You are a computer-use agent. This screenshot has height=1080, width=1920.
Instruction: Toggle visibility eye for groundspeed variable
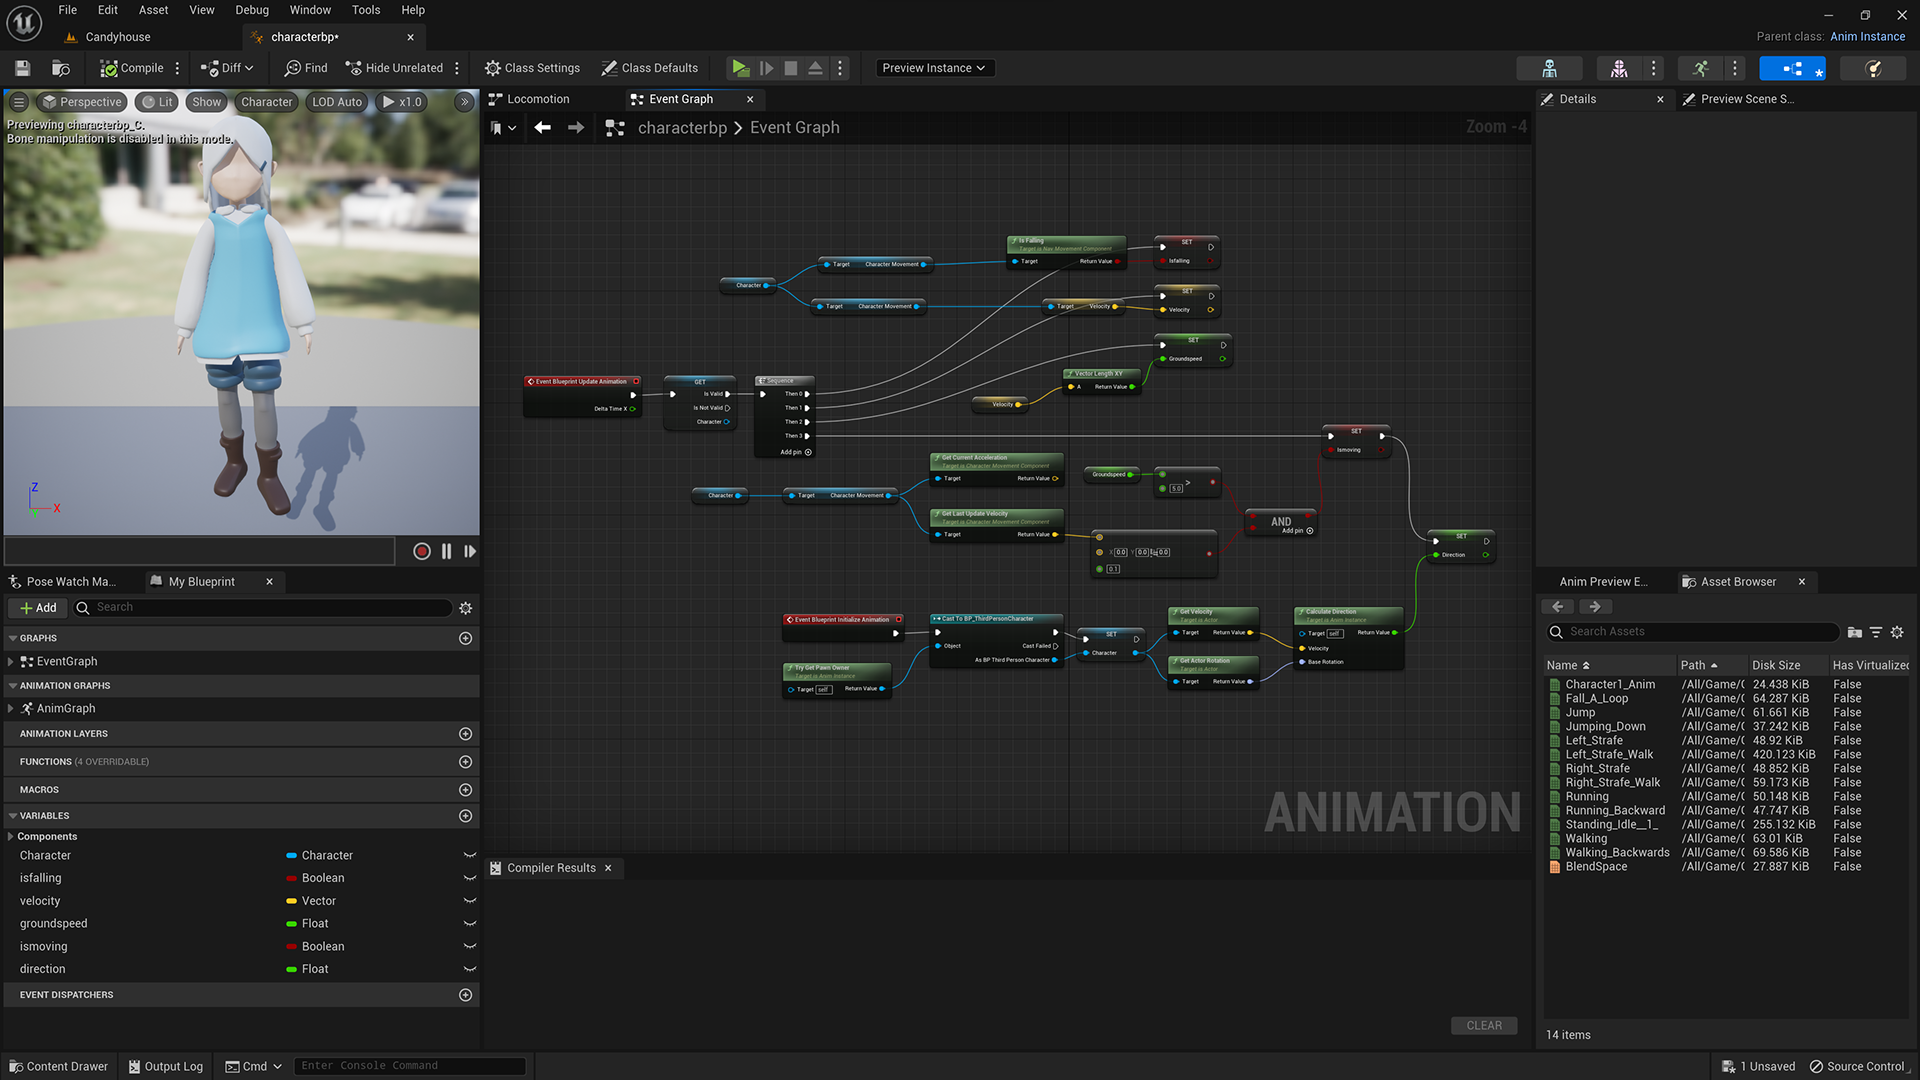pyautogui.click(x=469, y=924)
